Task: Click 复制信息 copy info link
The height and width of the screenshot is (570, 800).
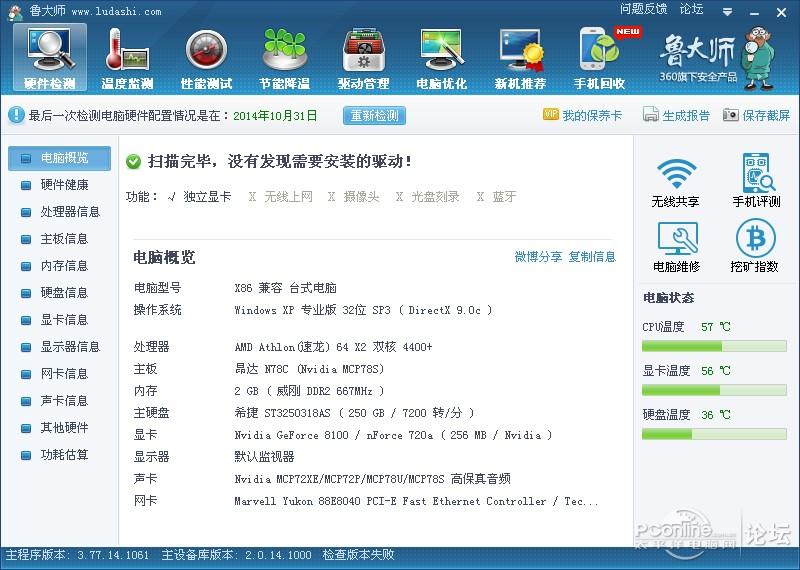Action: [x=592, y=257]
